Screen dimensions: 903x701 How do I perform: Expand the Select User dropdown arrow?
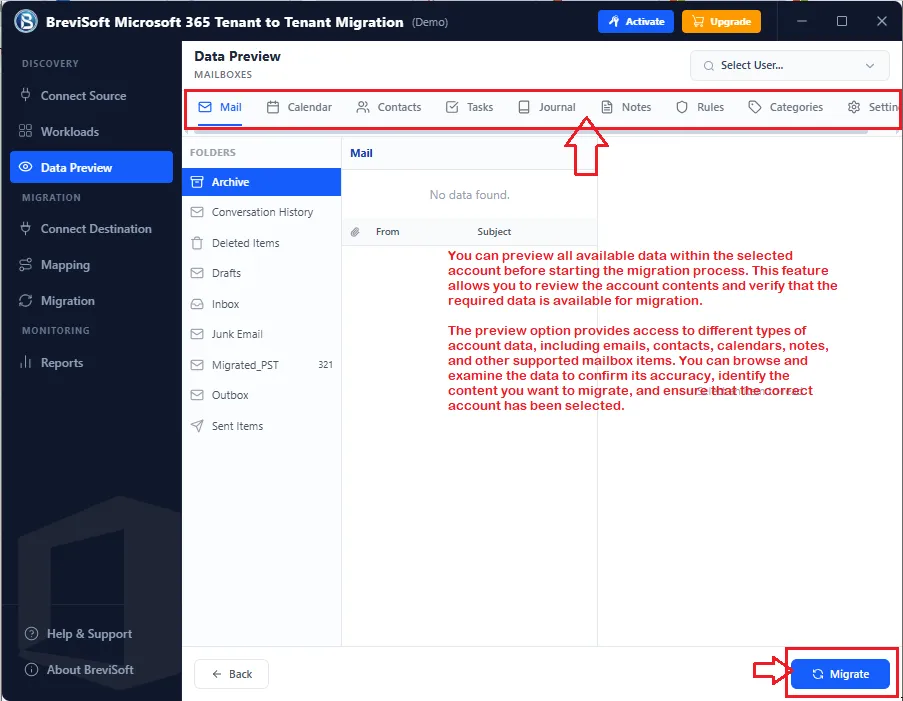click(x=870, y=66)
